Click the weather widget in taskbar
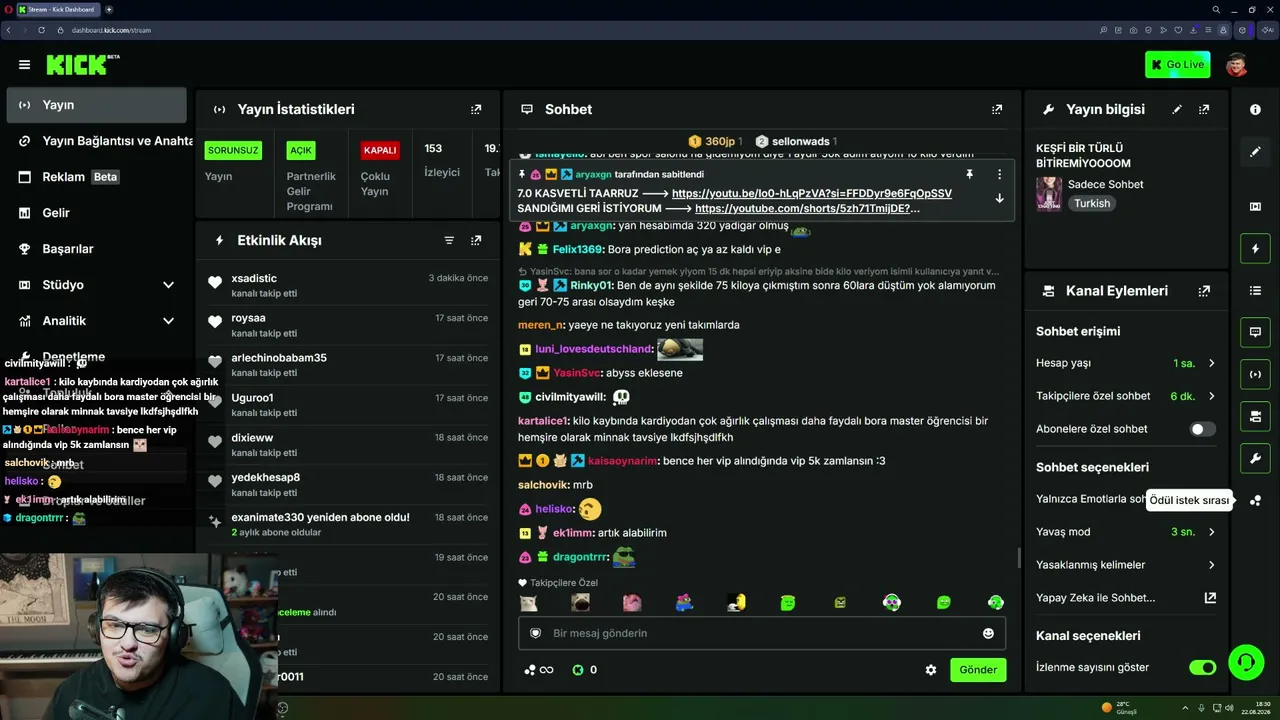The image size is (1280, 720). pos(1120,707)
